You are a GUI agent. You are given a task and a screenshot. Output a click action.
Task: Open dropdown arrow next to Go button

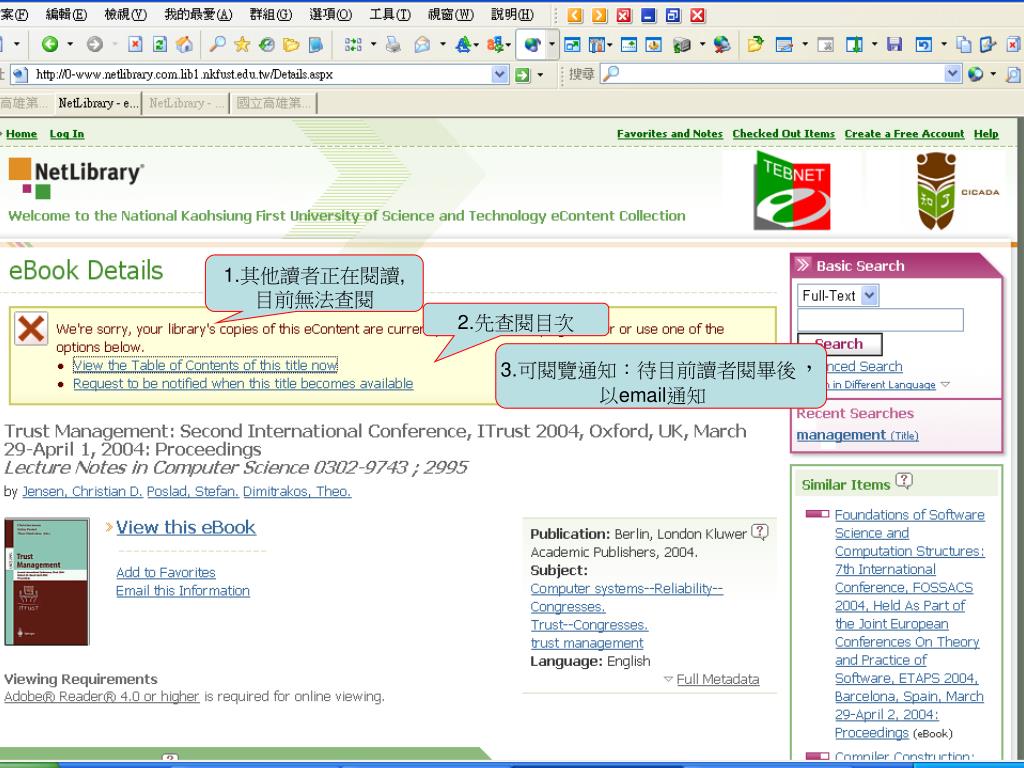pos(540,74)
